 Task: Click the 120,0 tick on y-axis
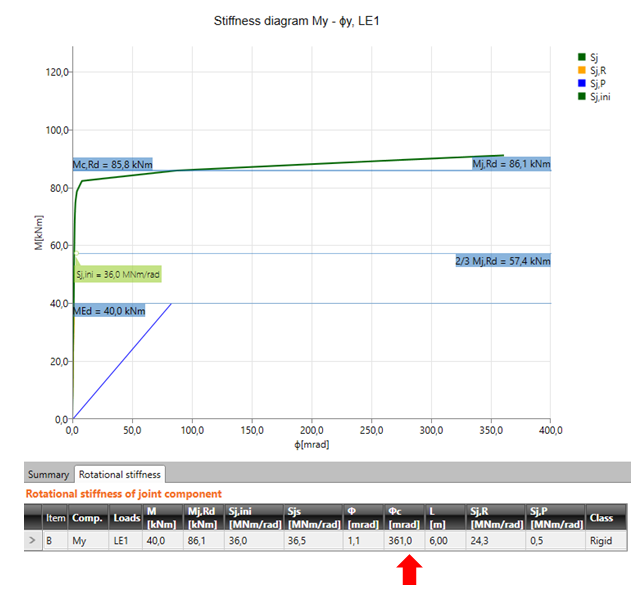[57, 72]
